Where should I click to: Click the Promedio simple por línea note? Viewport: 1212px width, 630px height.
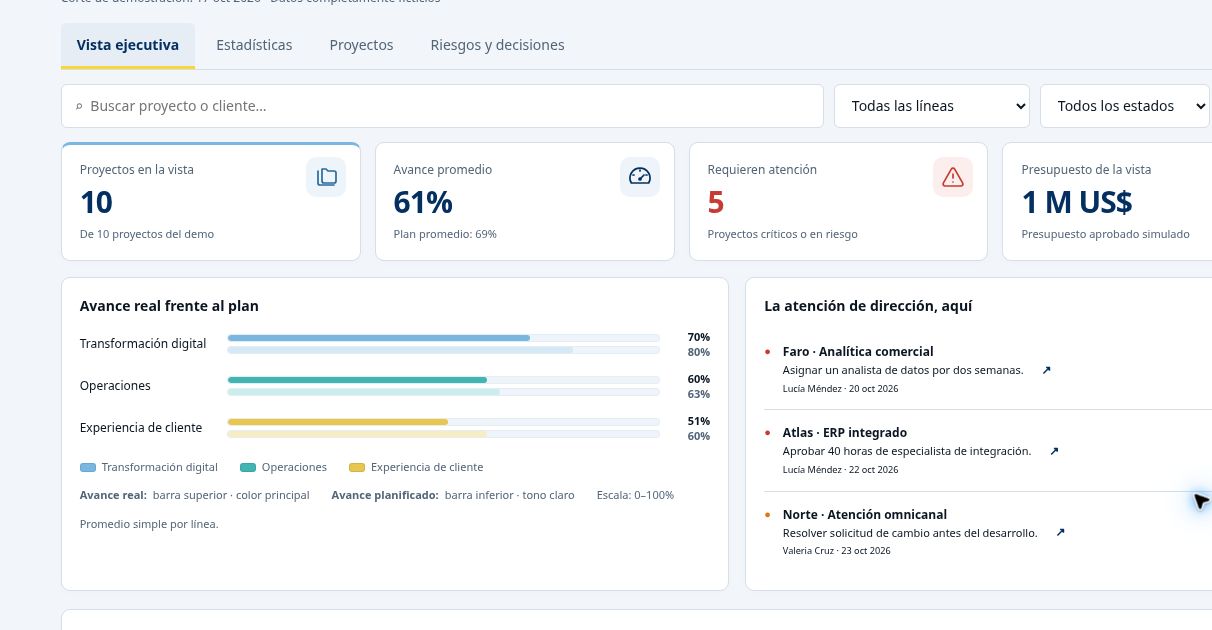tap(149, 524)
